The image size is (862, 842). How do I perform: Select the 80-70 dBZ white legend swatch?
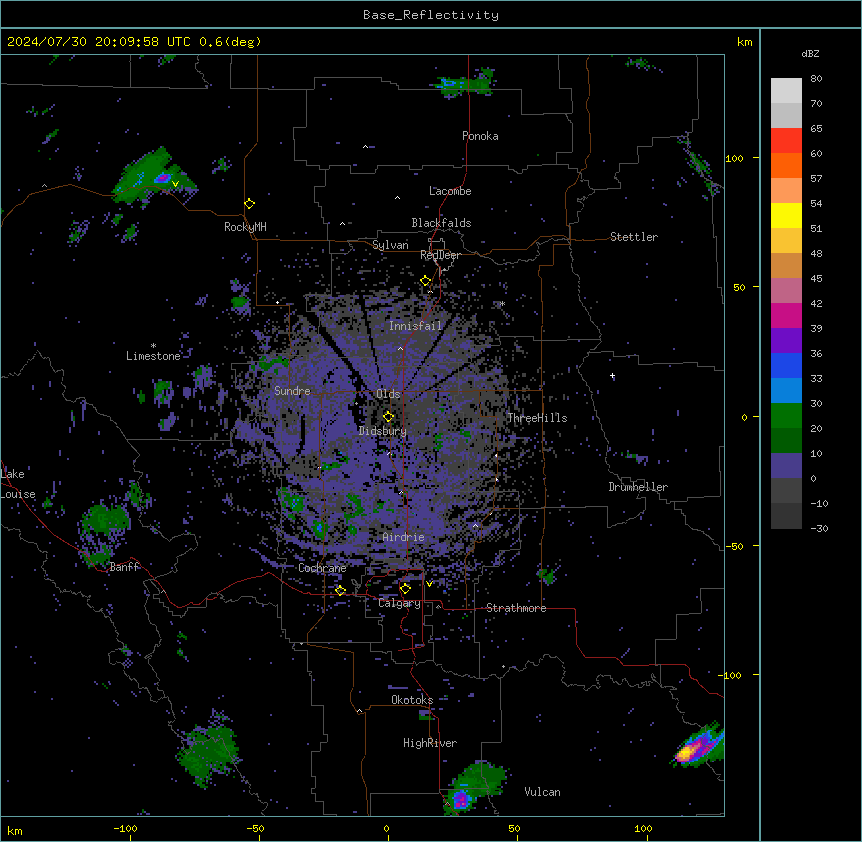(786, 91)
